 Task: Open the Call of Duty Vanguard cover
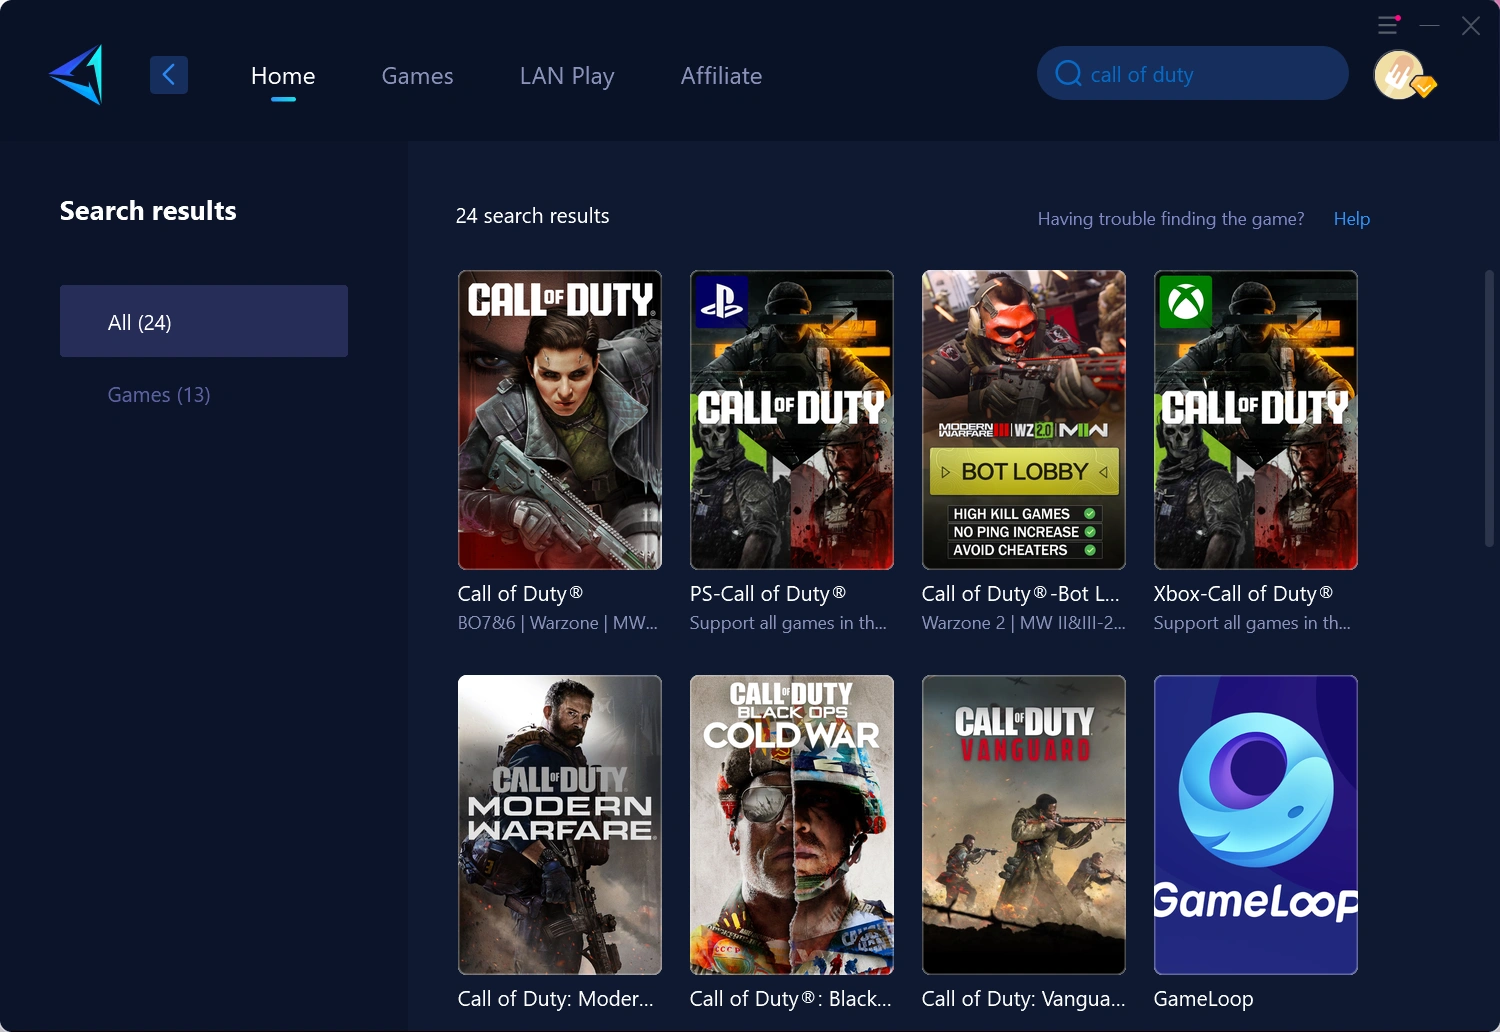tap(1024, 825)
